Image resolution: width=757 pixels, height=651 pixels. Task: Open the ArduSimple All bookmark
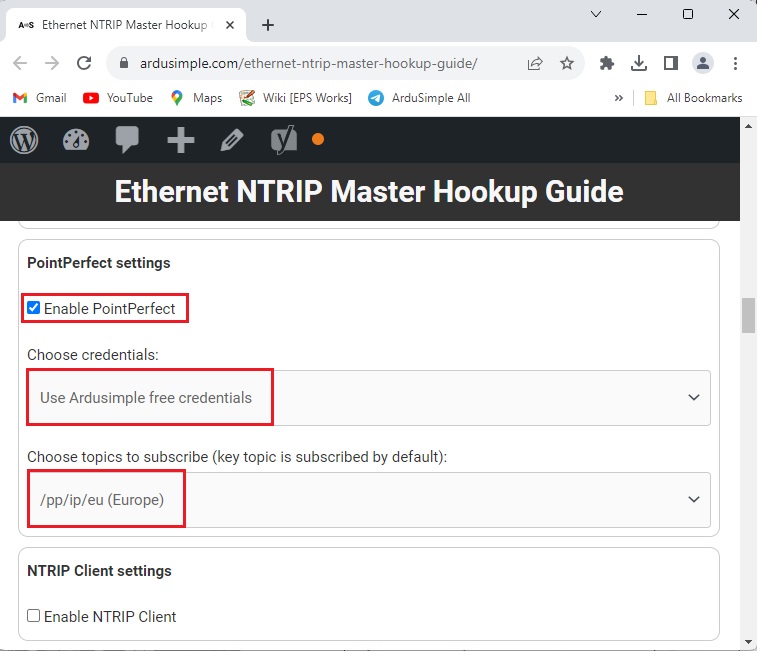click(418, 98)
